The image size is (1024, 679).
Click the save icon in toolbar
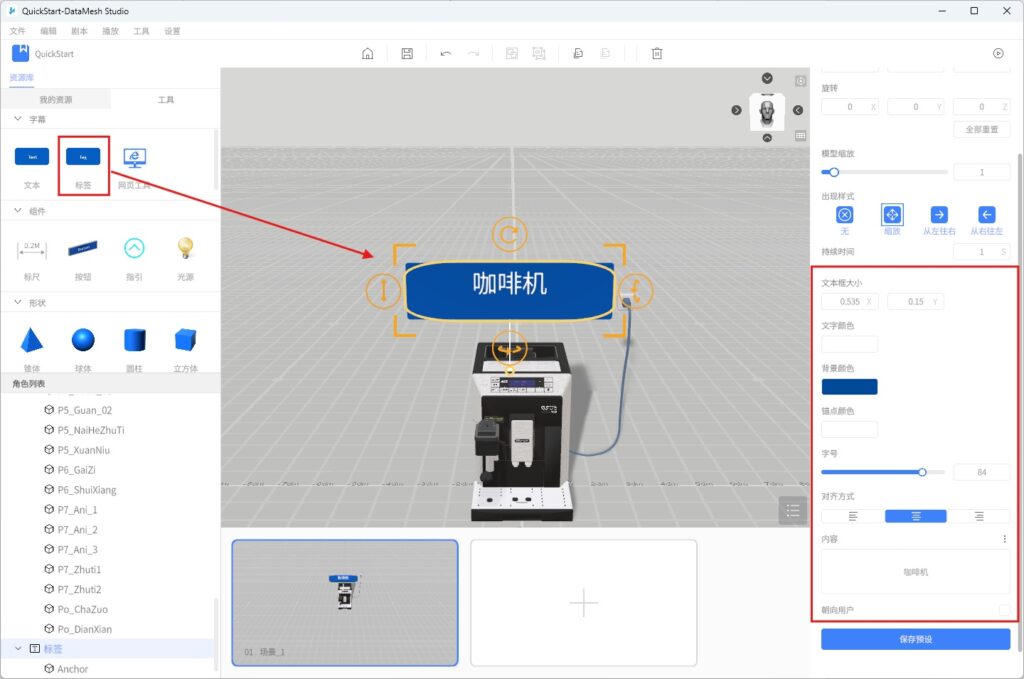[x=407, y=54]
